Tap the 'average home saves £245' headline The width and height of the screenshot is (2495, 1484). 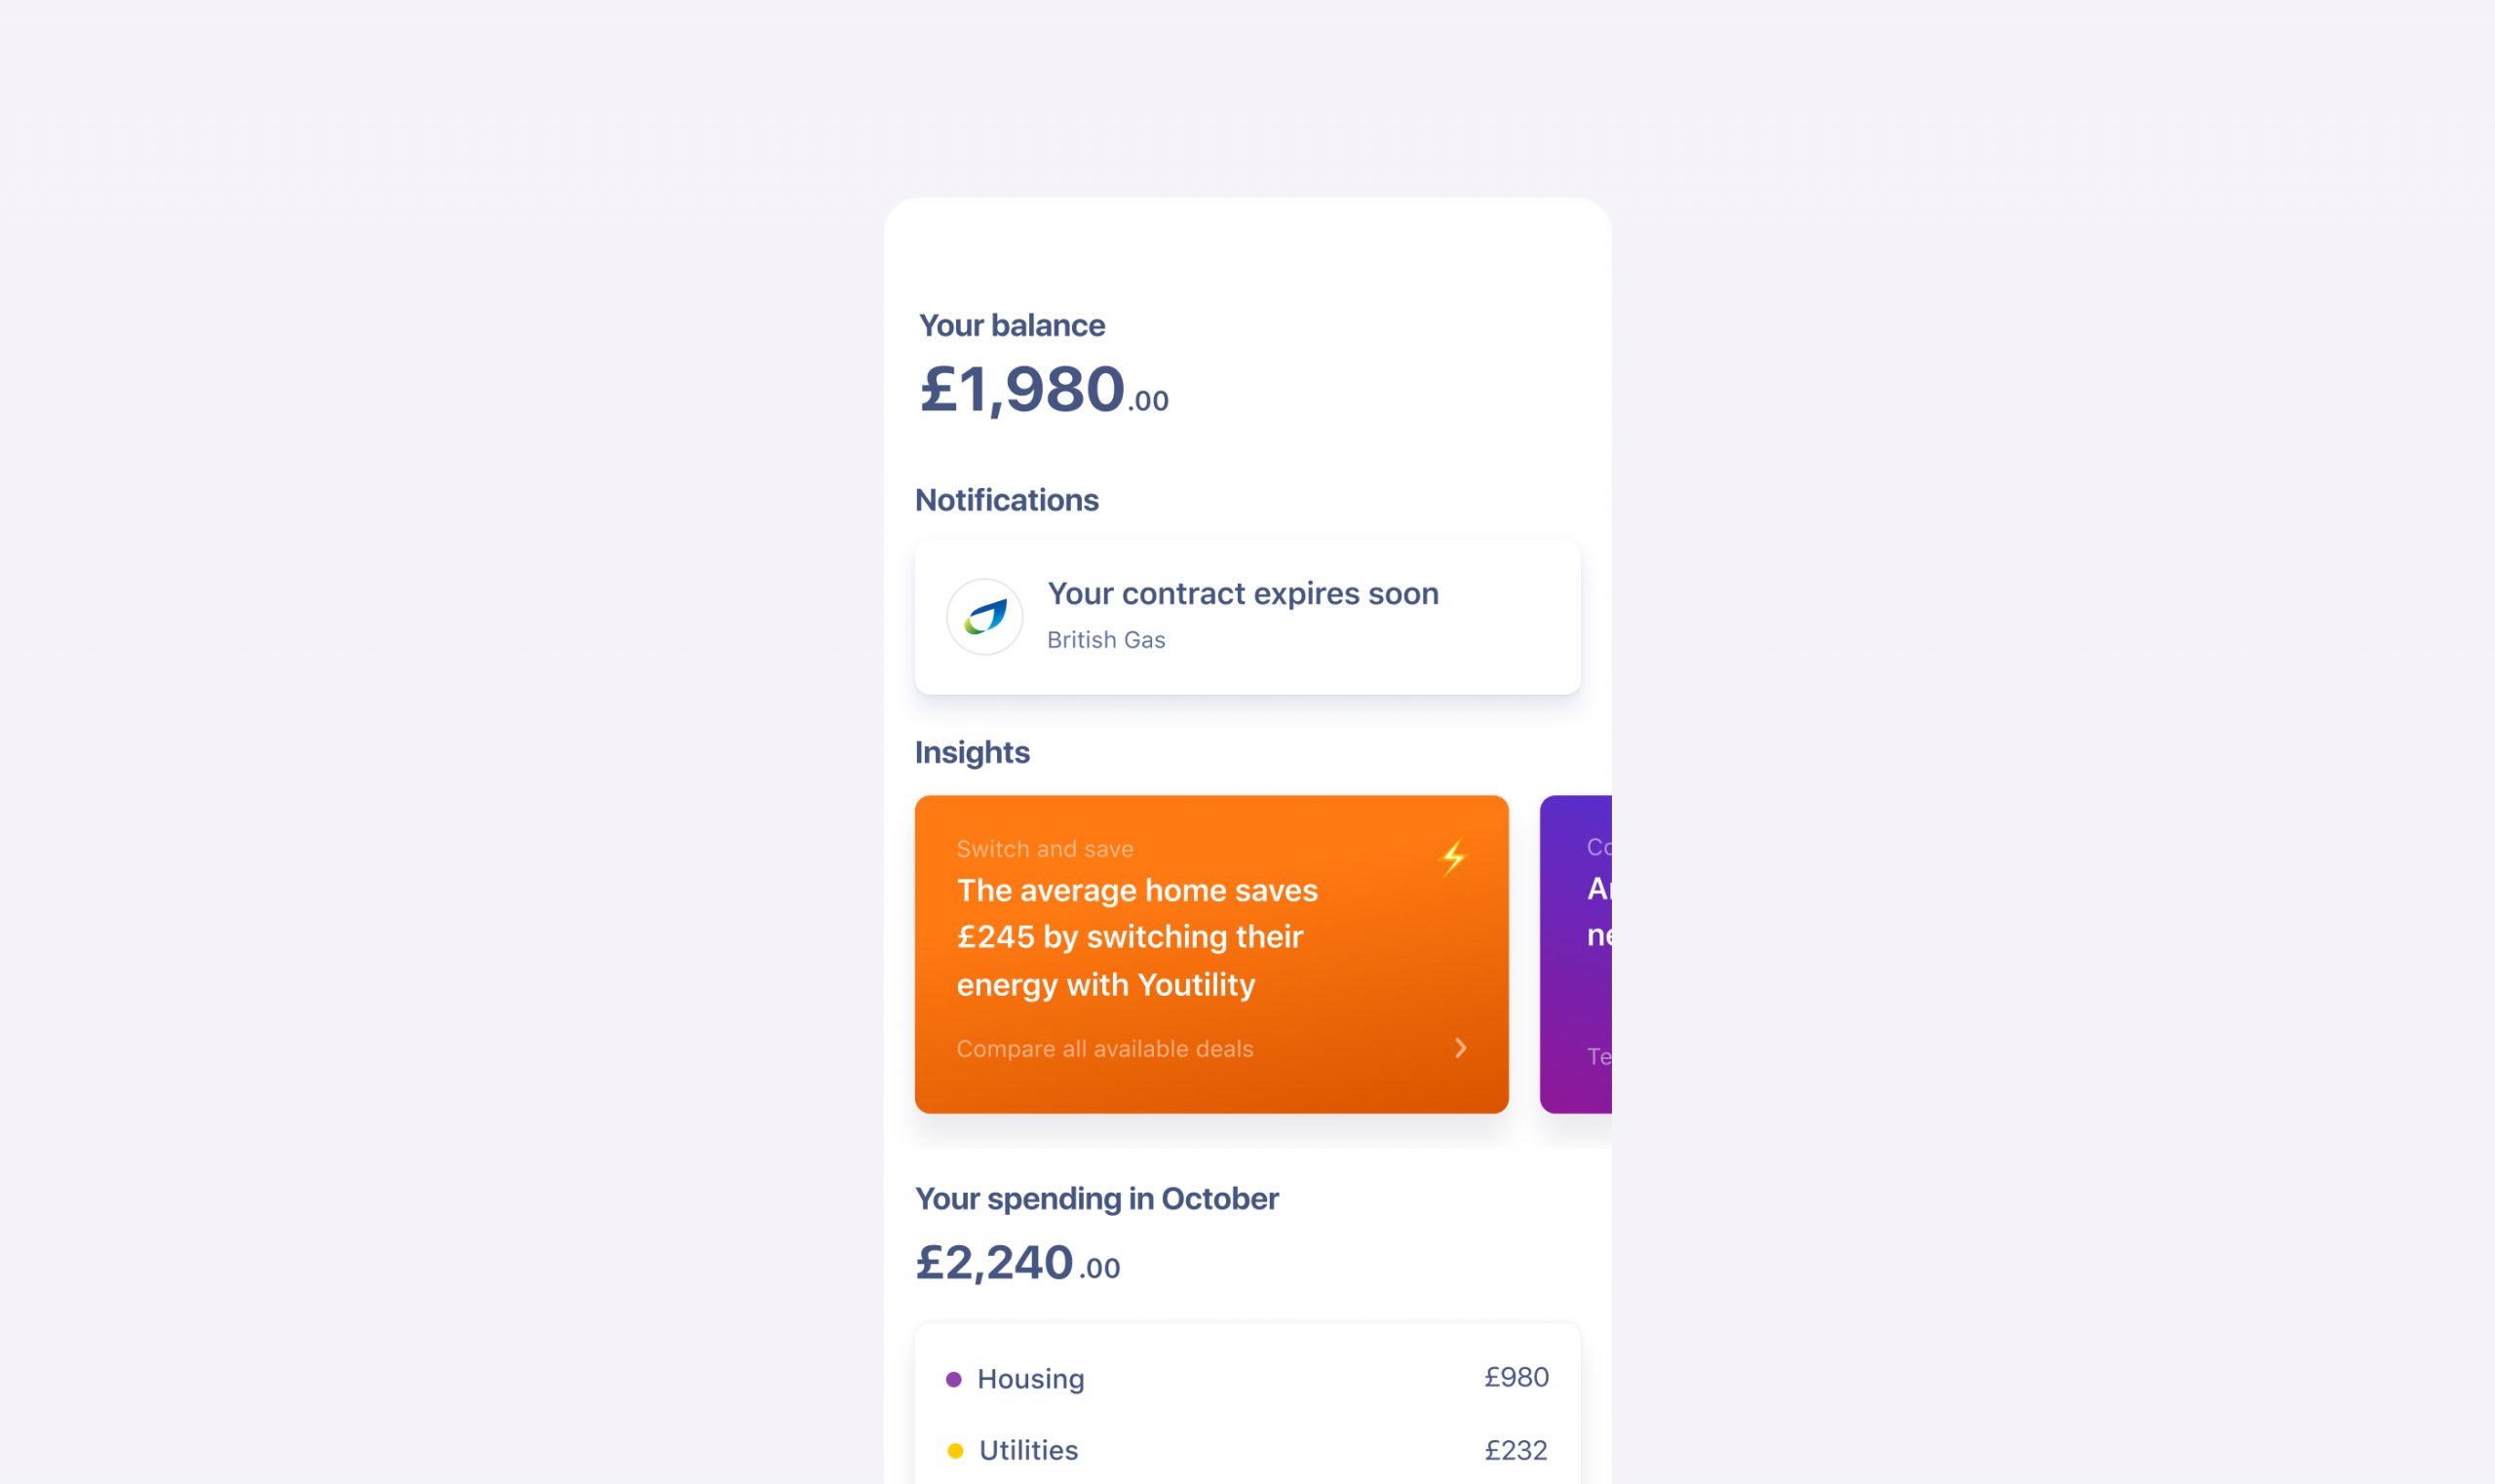1137,937
